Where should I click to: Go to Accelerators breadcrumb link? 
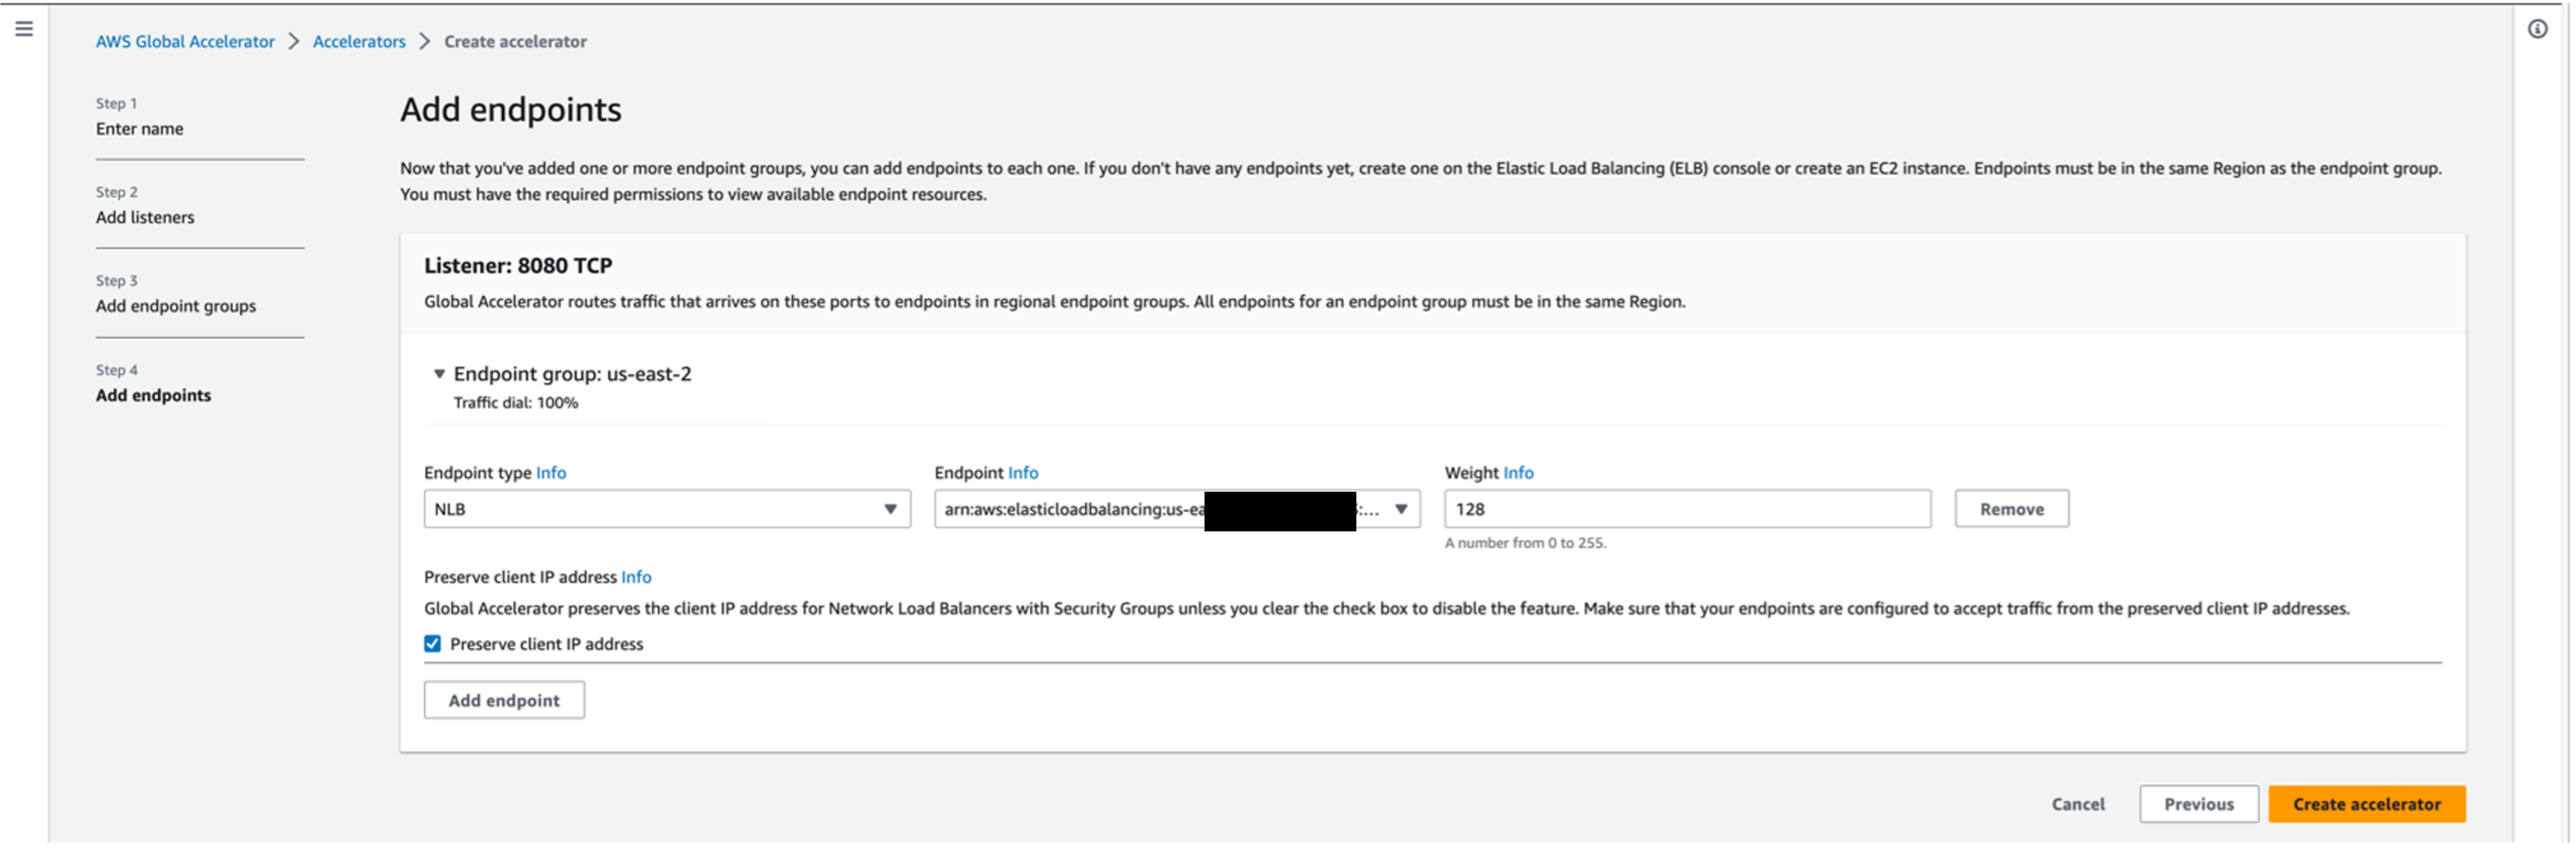coord(359,42)
